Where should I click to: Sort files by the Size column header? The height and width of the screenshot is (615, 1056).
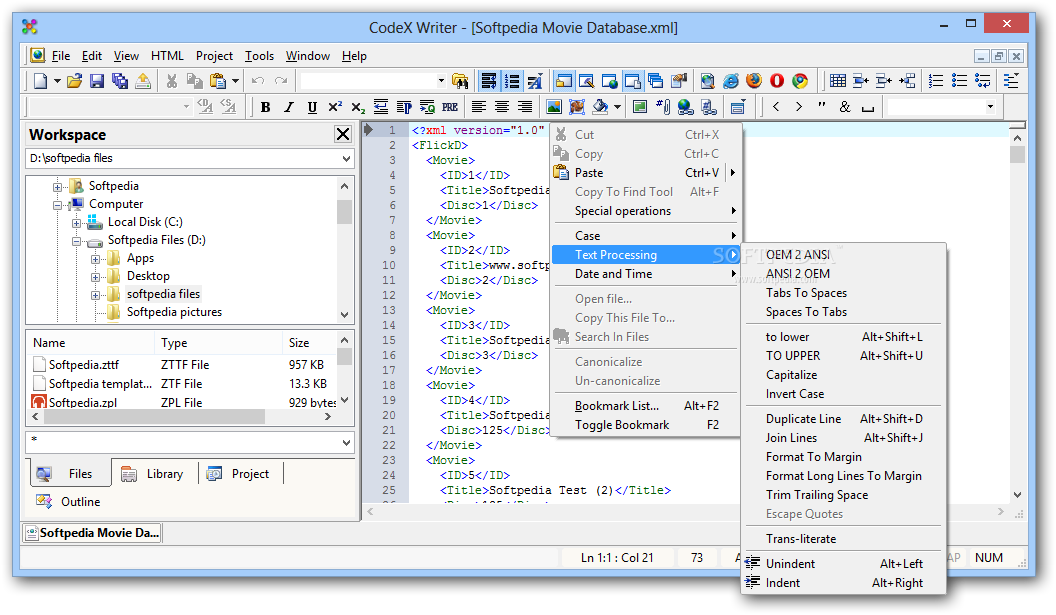308,343
